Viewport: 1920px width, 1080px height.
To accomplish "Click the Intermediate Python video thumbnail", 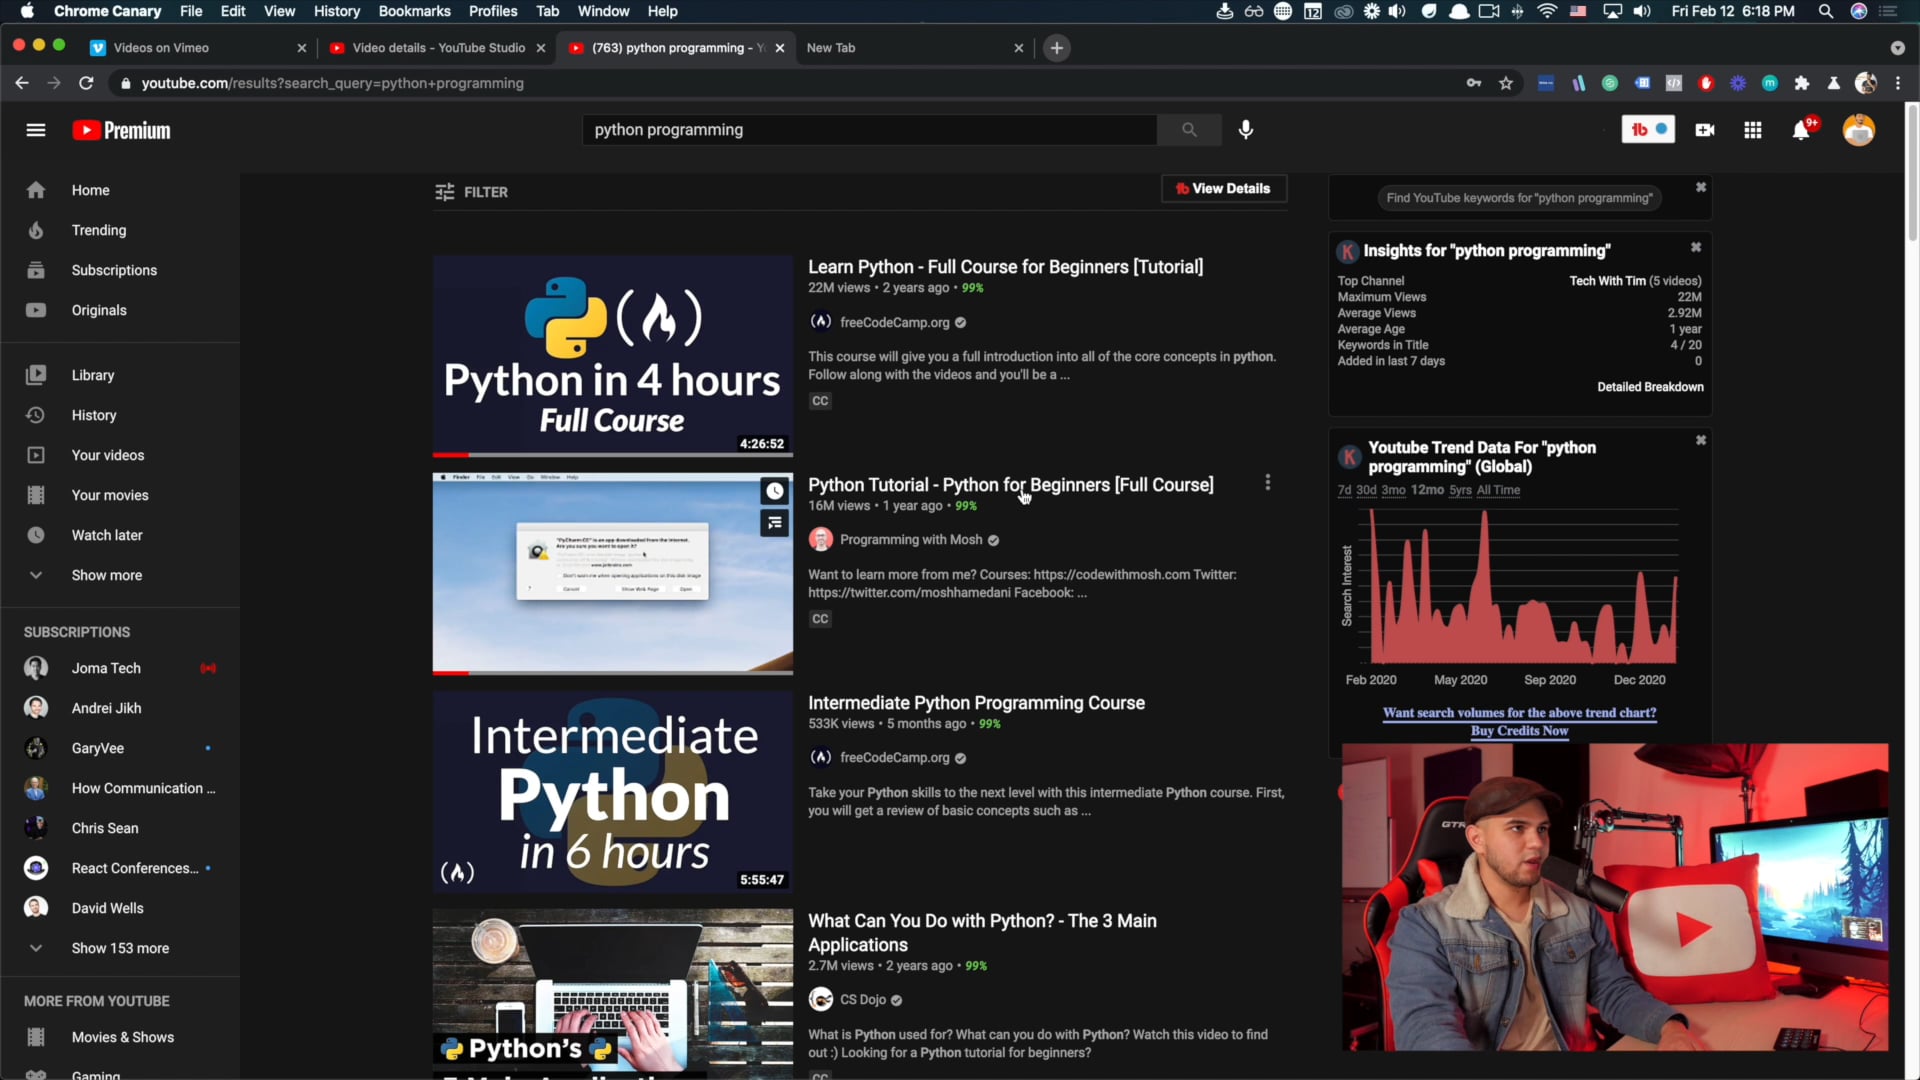I will 612,791.
